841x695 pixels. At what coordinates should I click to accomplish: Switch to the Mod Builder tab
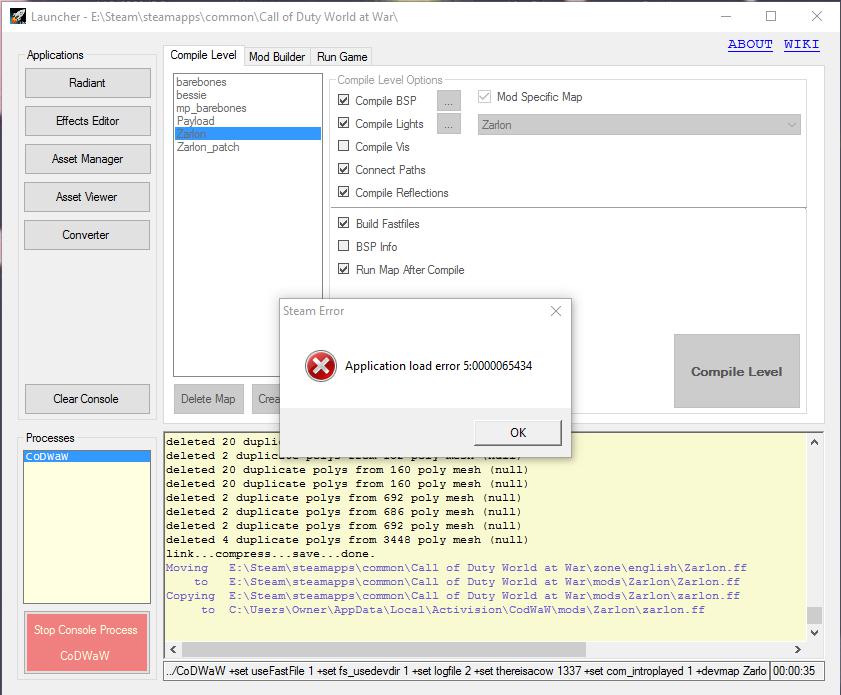click(x=277, y=57)
